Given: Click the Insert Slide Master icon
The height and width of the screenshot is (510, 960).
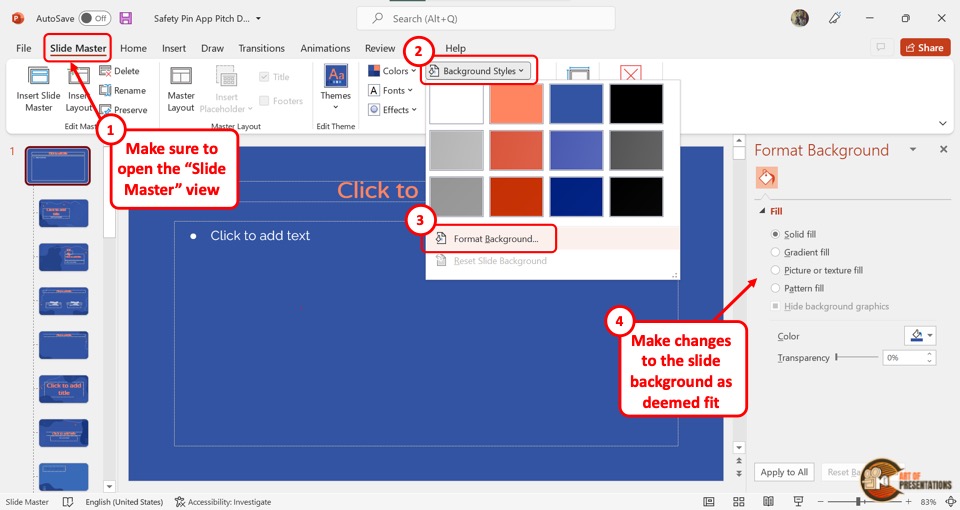Looking at the screenshot, I should click(x=39, y=77).
